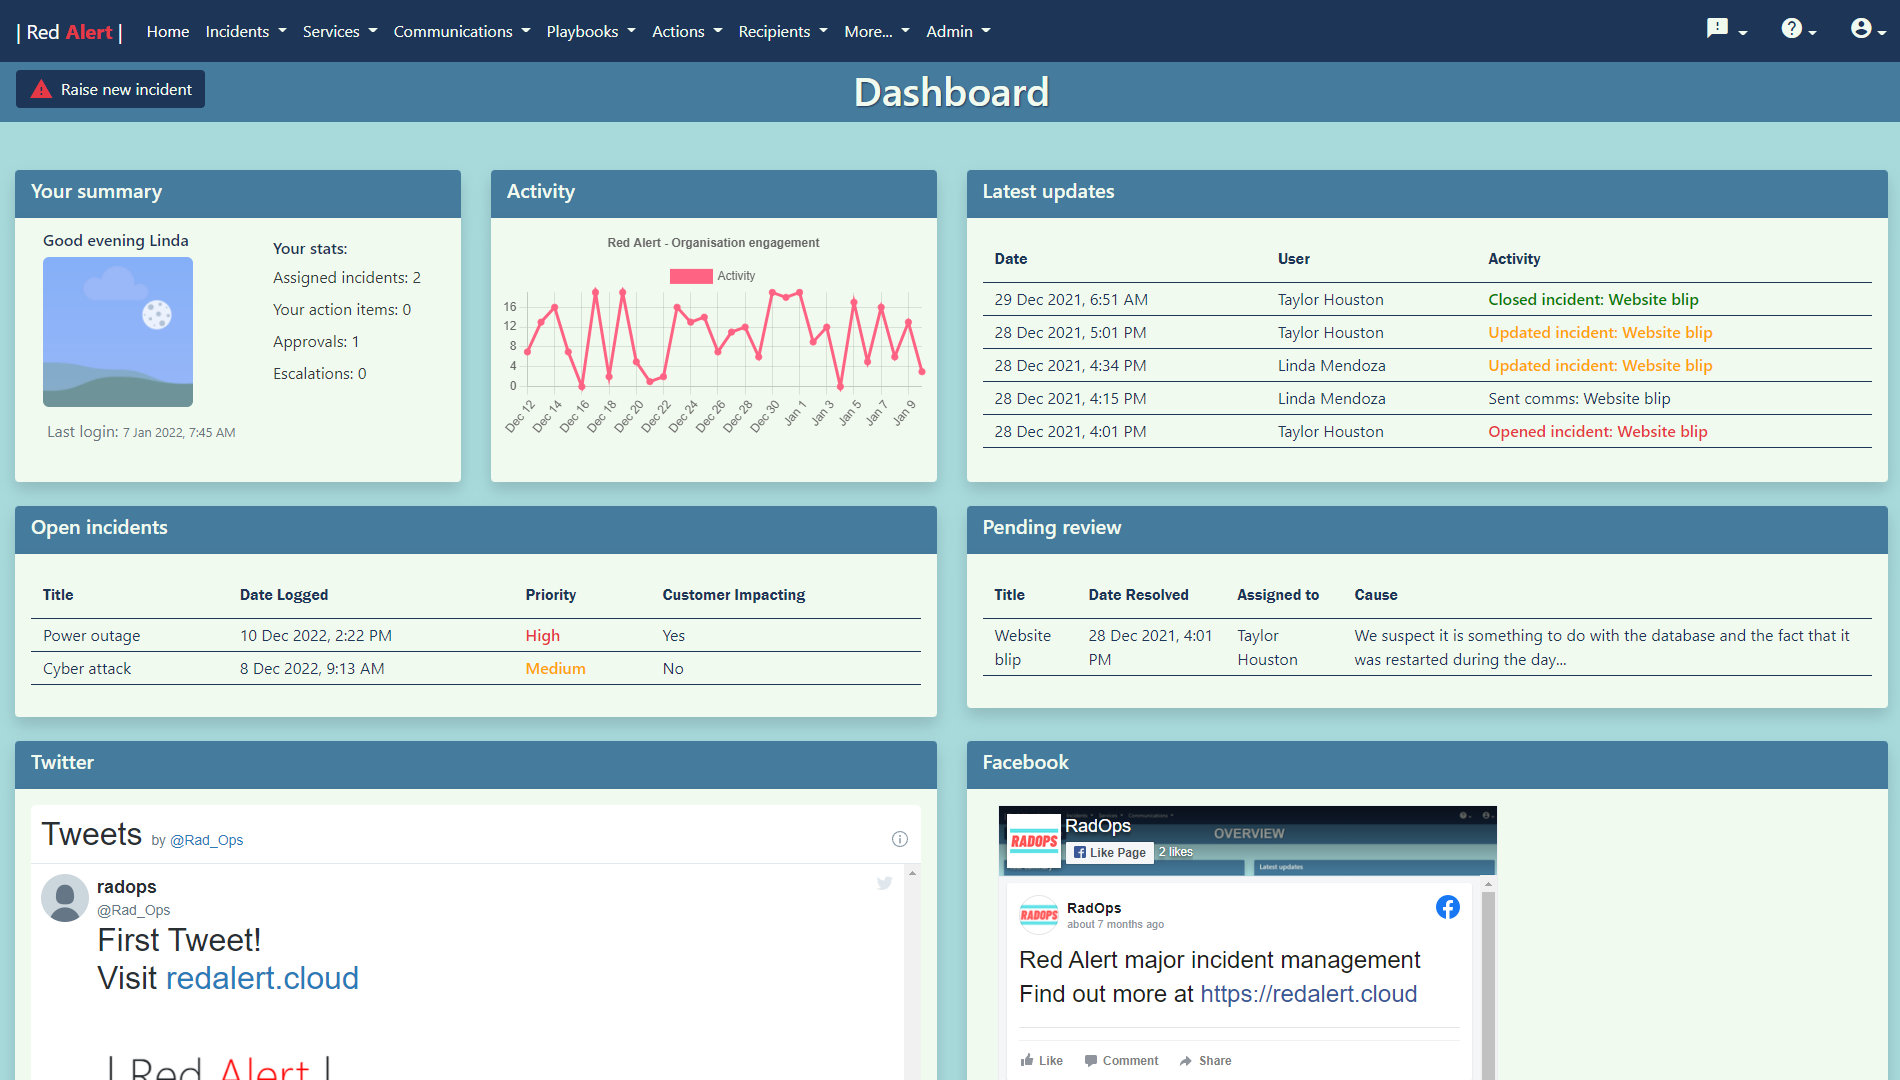Image resolution: width=1900 pixels, height=1080 pixels.
Task: Open the redalert.cloud link in the tweet
Action: point(262,978)
